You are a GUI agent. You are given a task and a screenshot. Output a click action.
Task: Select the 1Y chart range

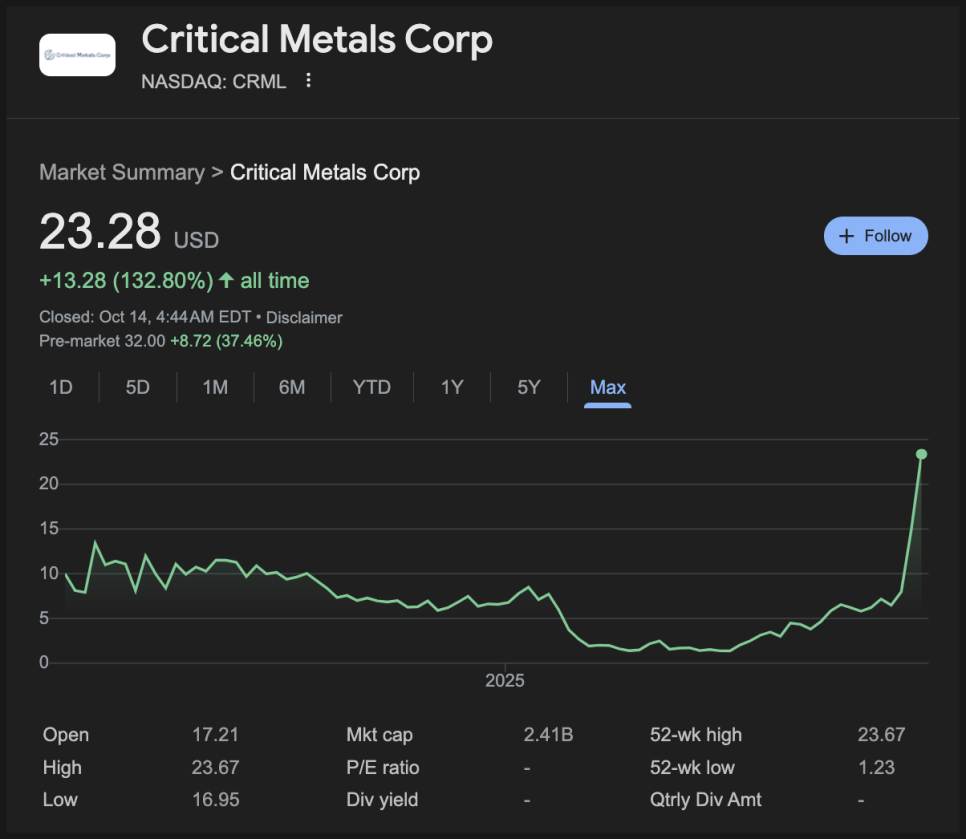(x=452, y=387)
